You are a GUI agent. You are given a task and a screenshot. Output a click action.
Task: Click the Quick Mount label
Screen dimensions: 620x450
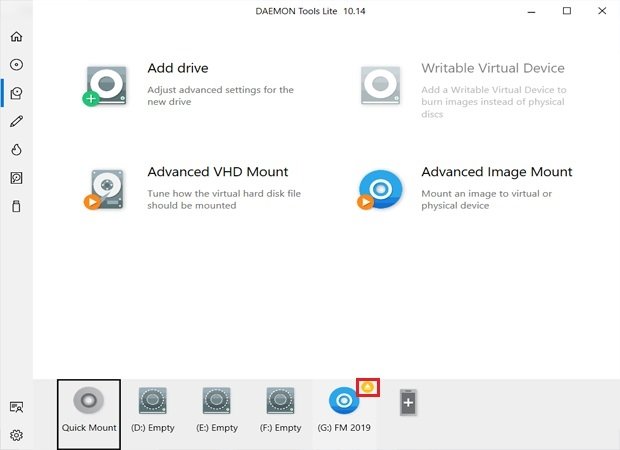(x=89, y=427)
